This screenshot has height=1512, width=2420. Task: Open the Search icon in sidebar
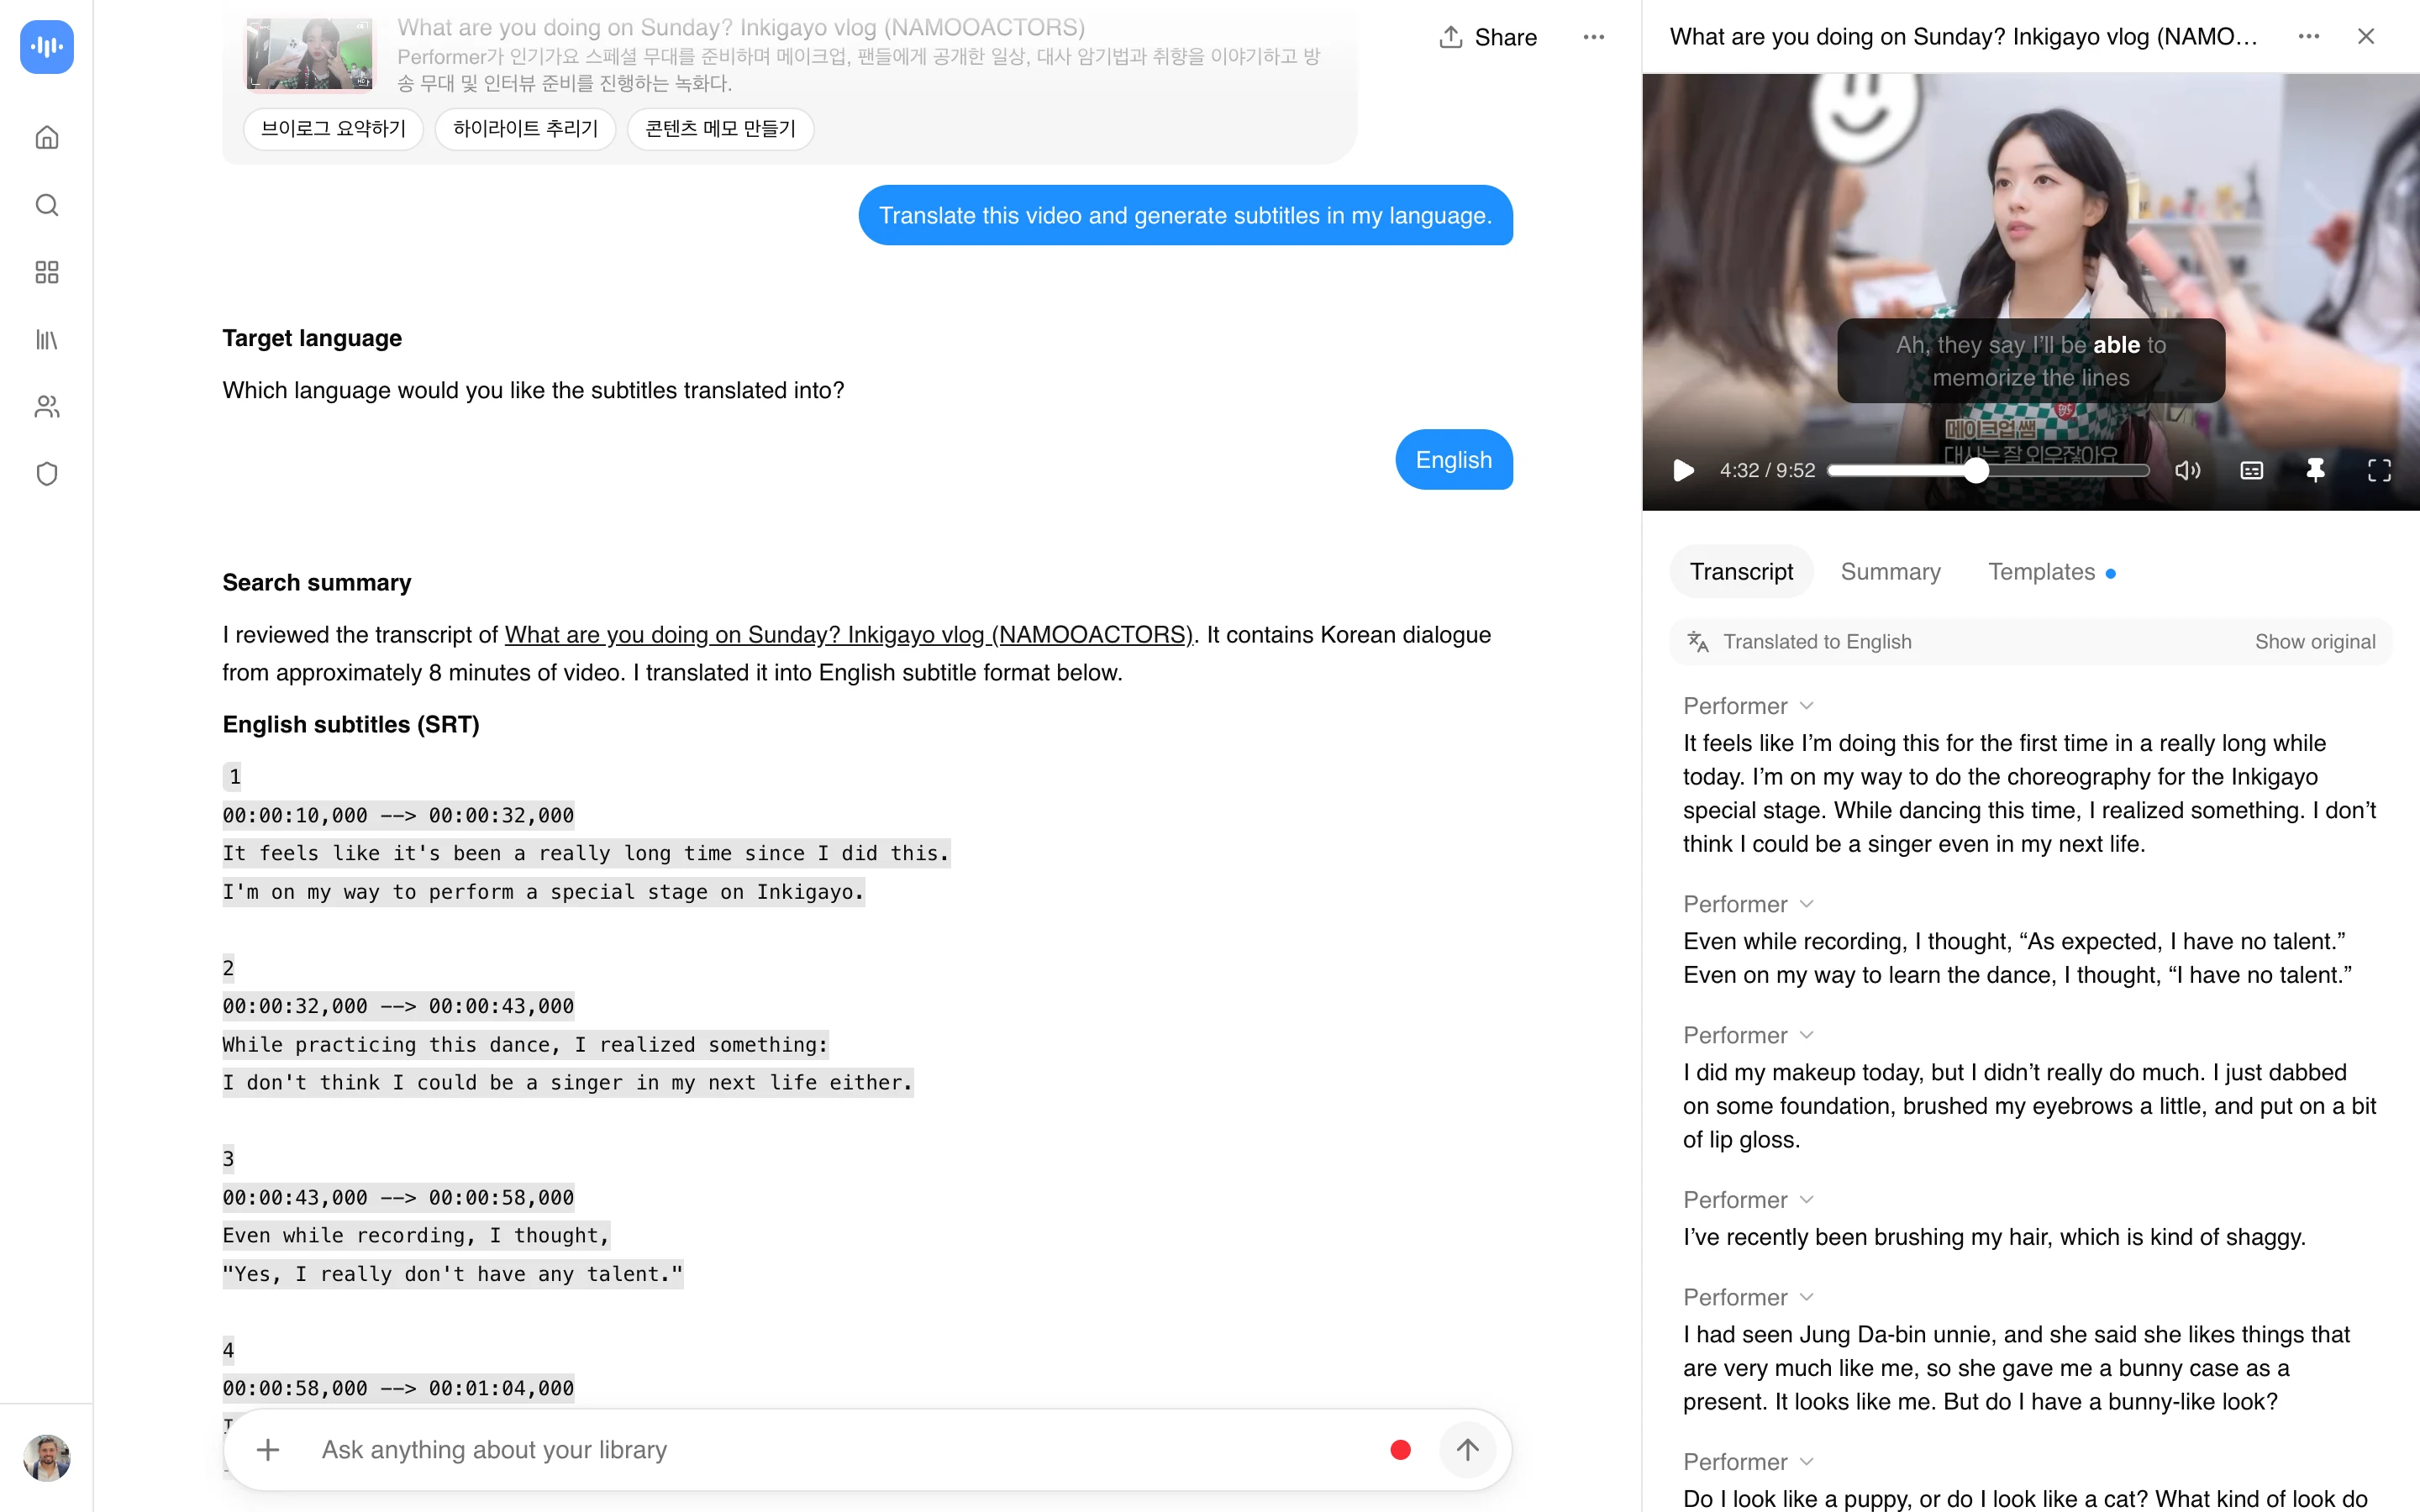click(46, 205)
